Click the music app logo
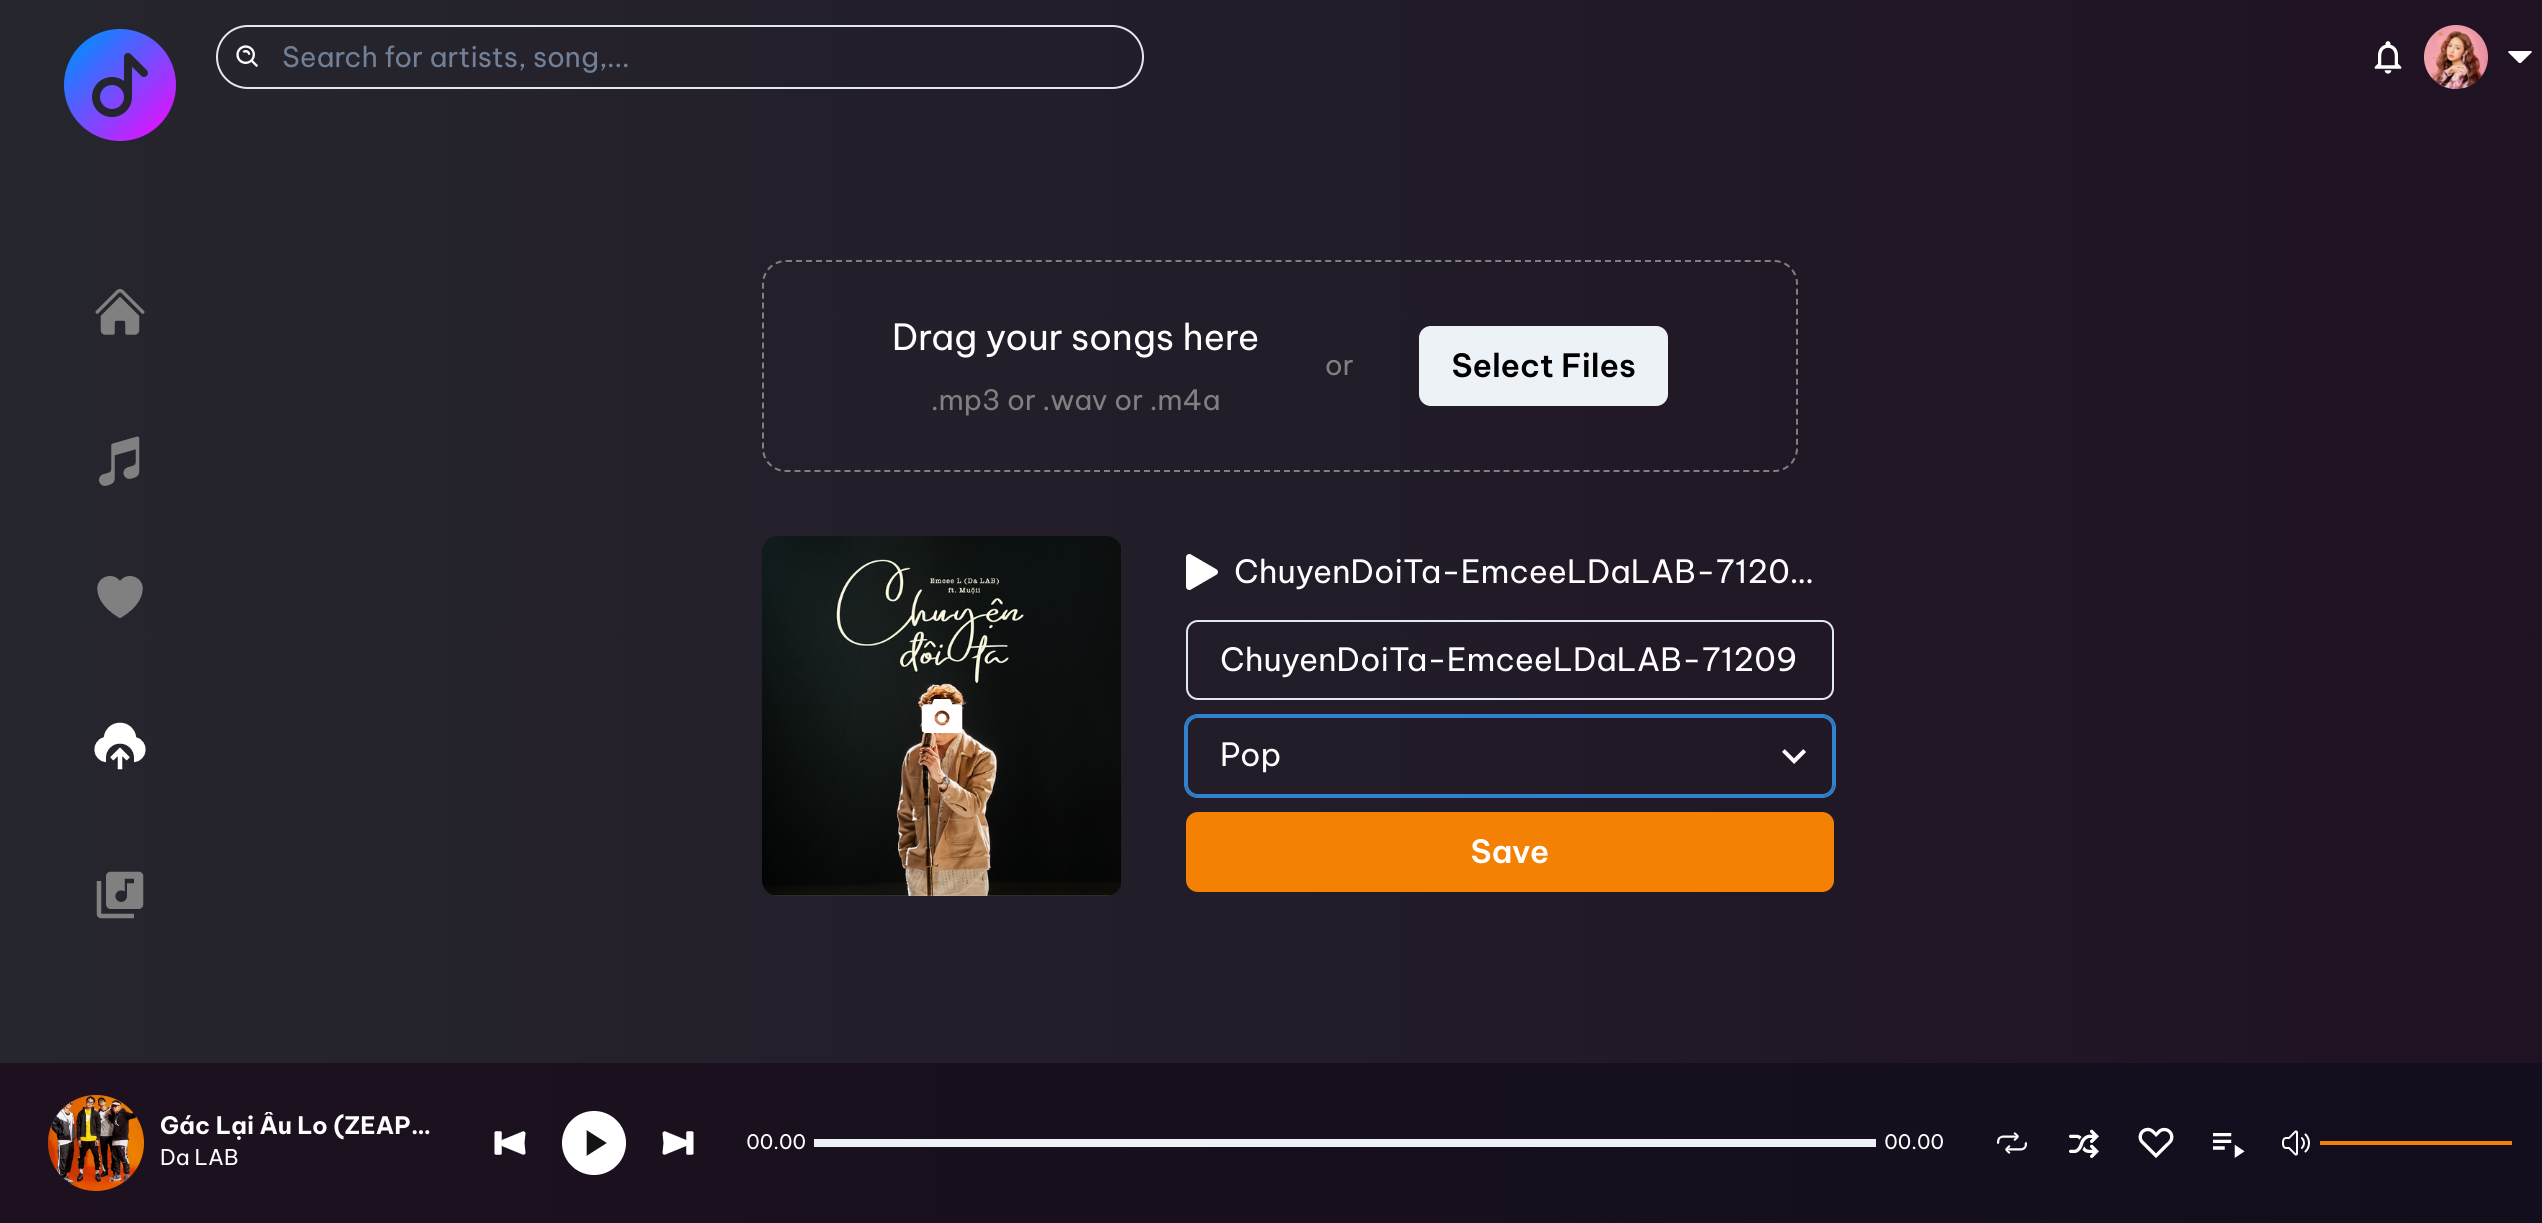The image size is (2542, 1223). 120,85
